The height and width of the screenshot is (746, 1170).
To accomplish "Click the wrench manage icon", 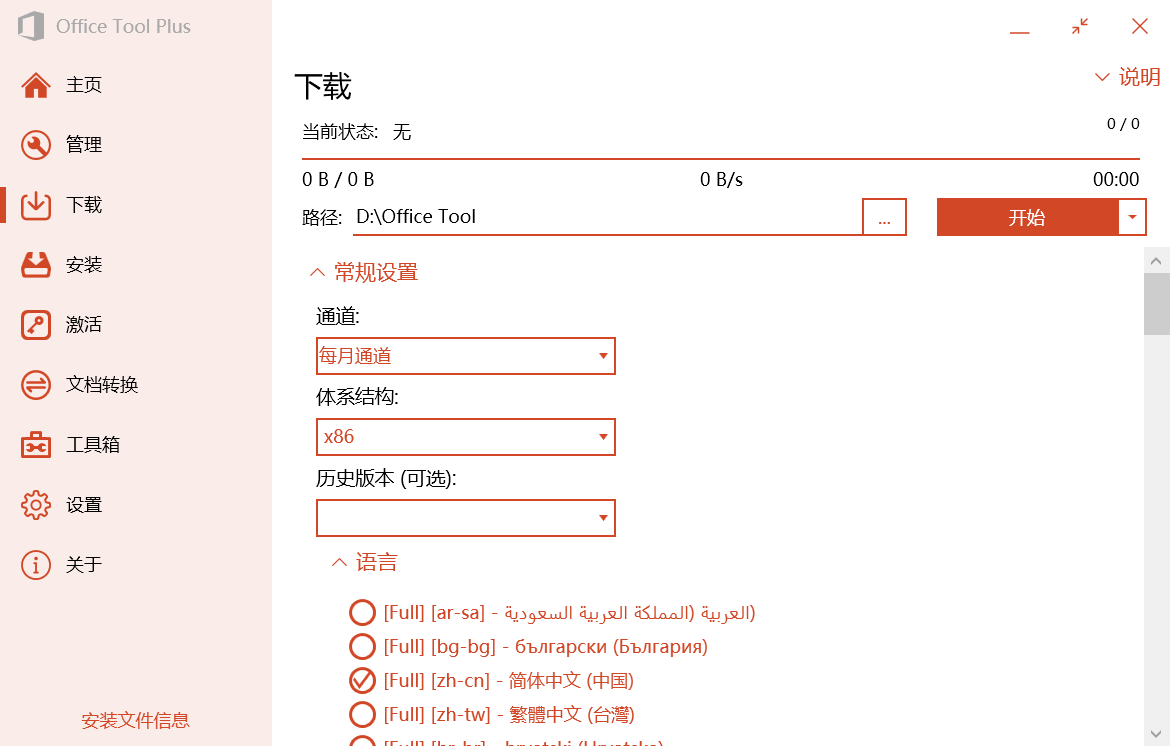I will [36, 145].
